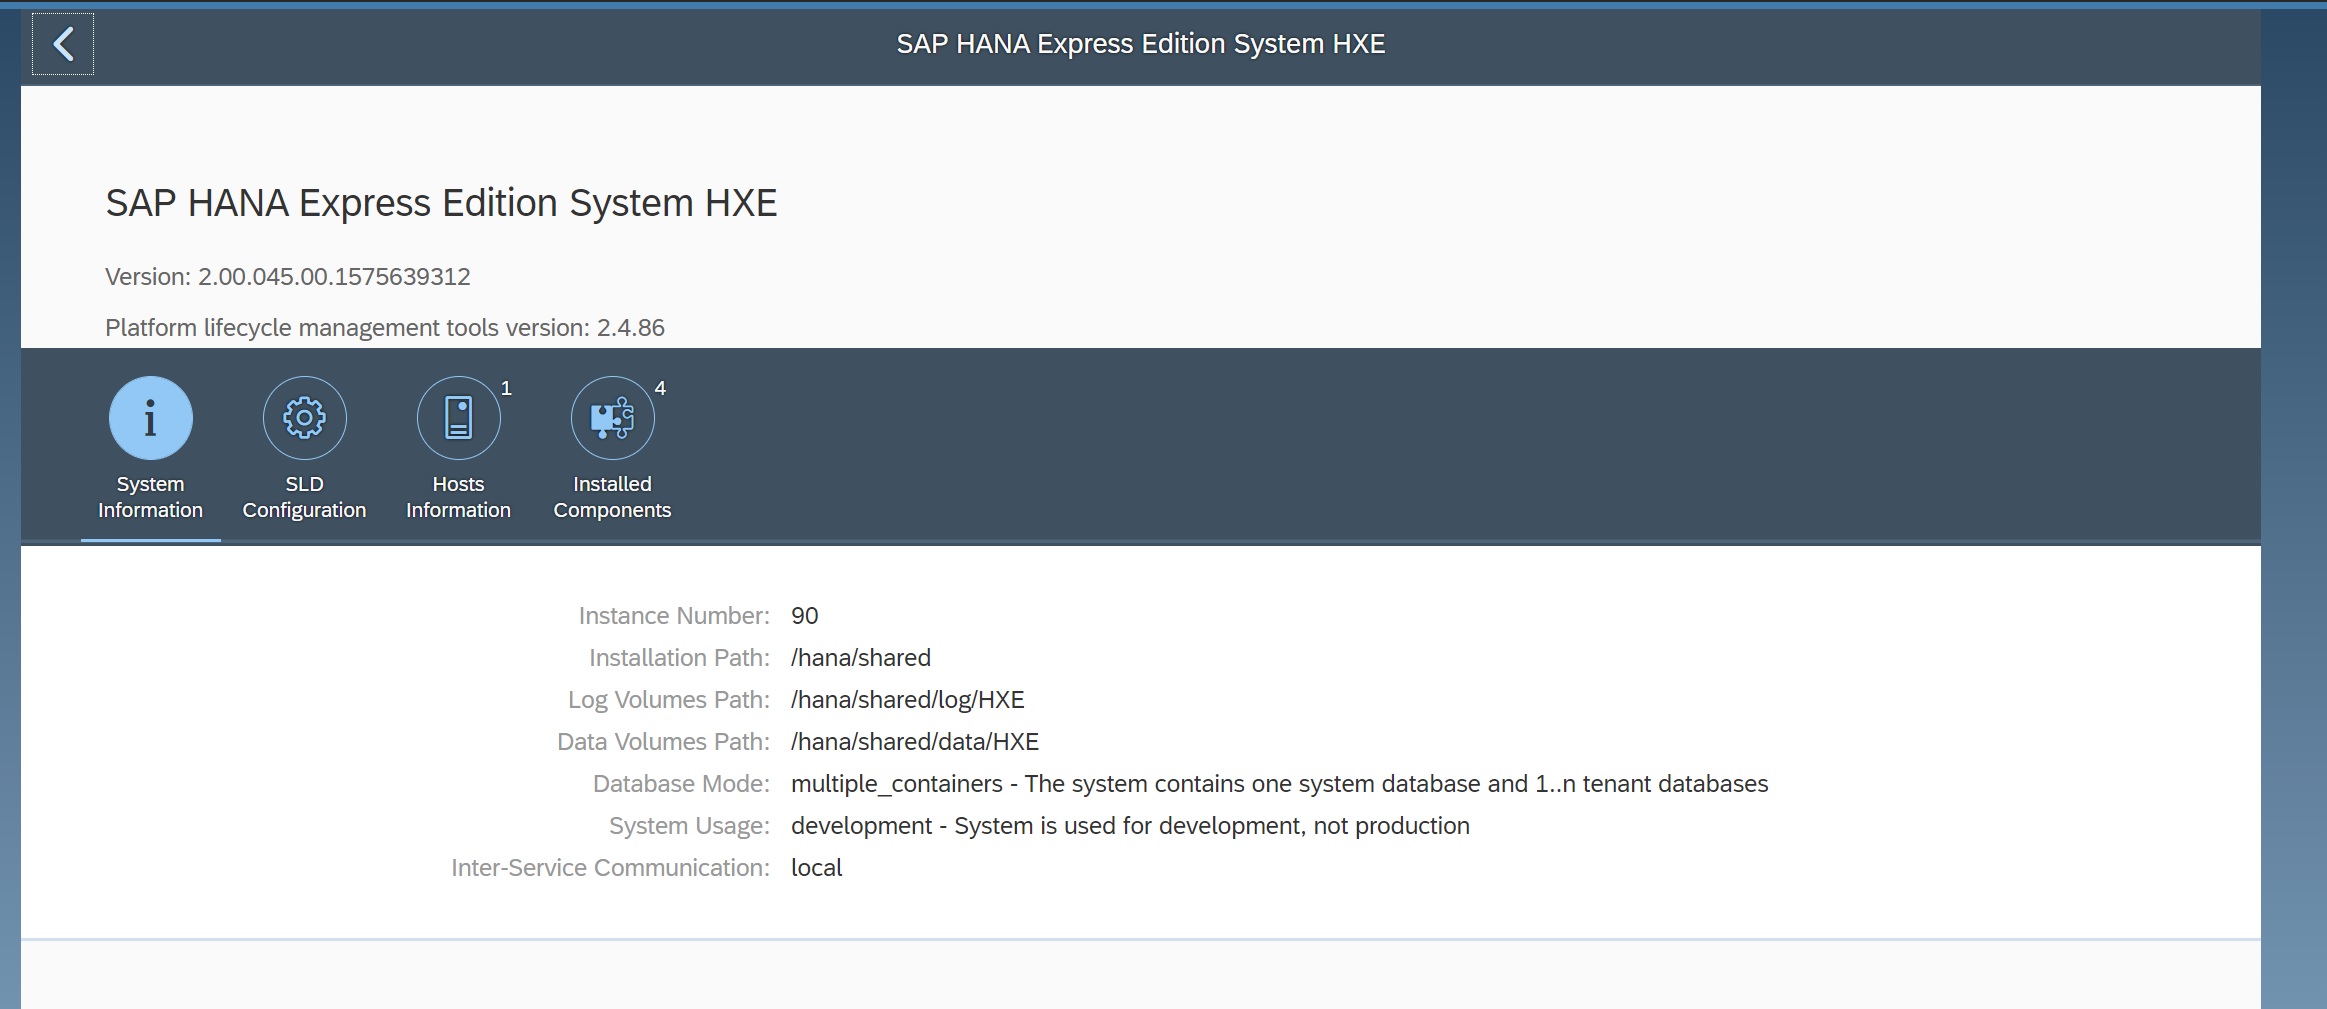Click the large page heading System HXE
Viewport: 2327px width, 1009px height.
[x=441, y=203]
